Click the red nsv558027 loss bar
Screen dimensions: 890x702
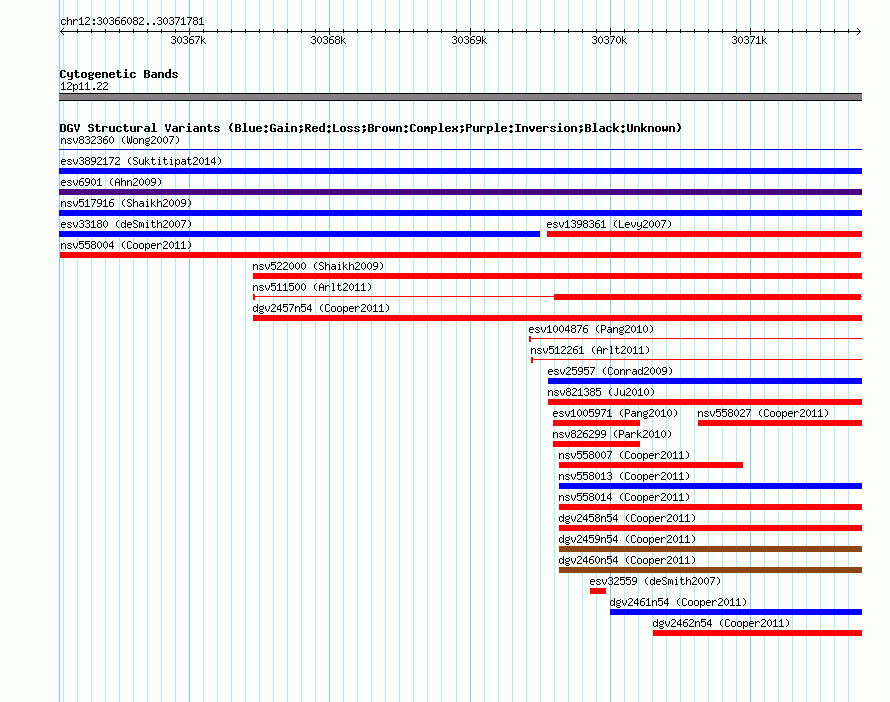click(x=780, y=423)
